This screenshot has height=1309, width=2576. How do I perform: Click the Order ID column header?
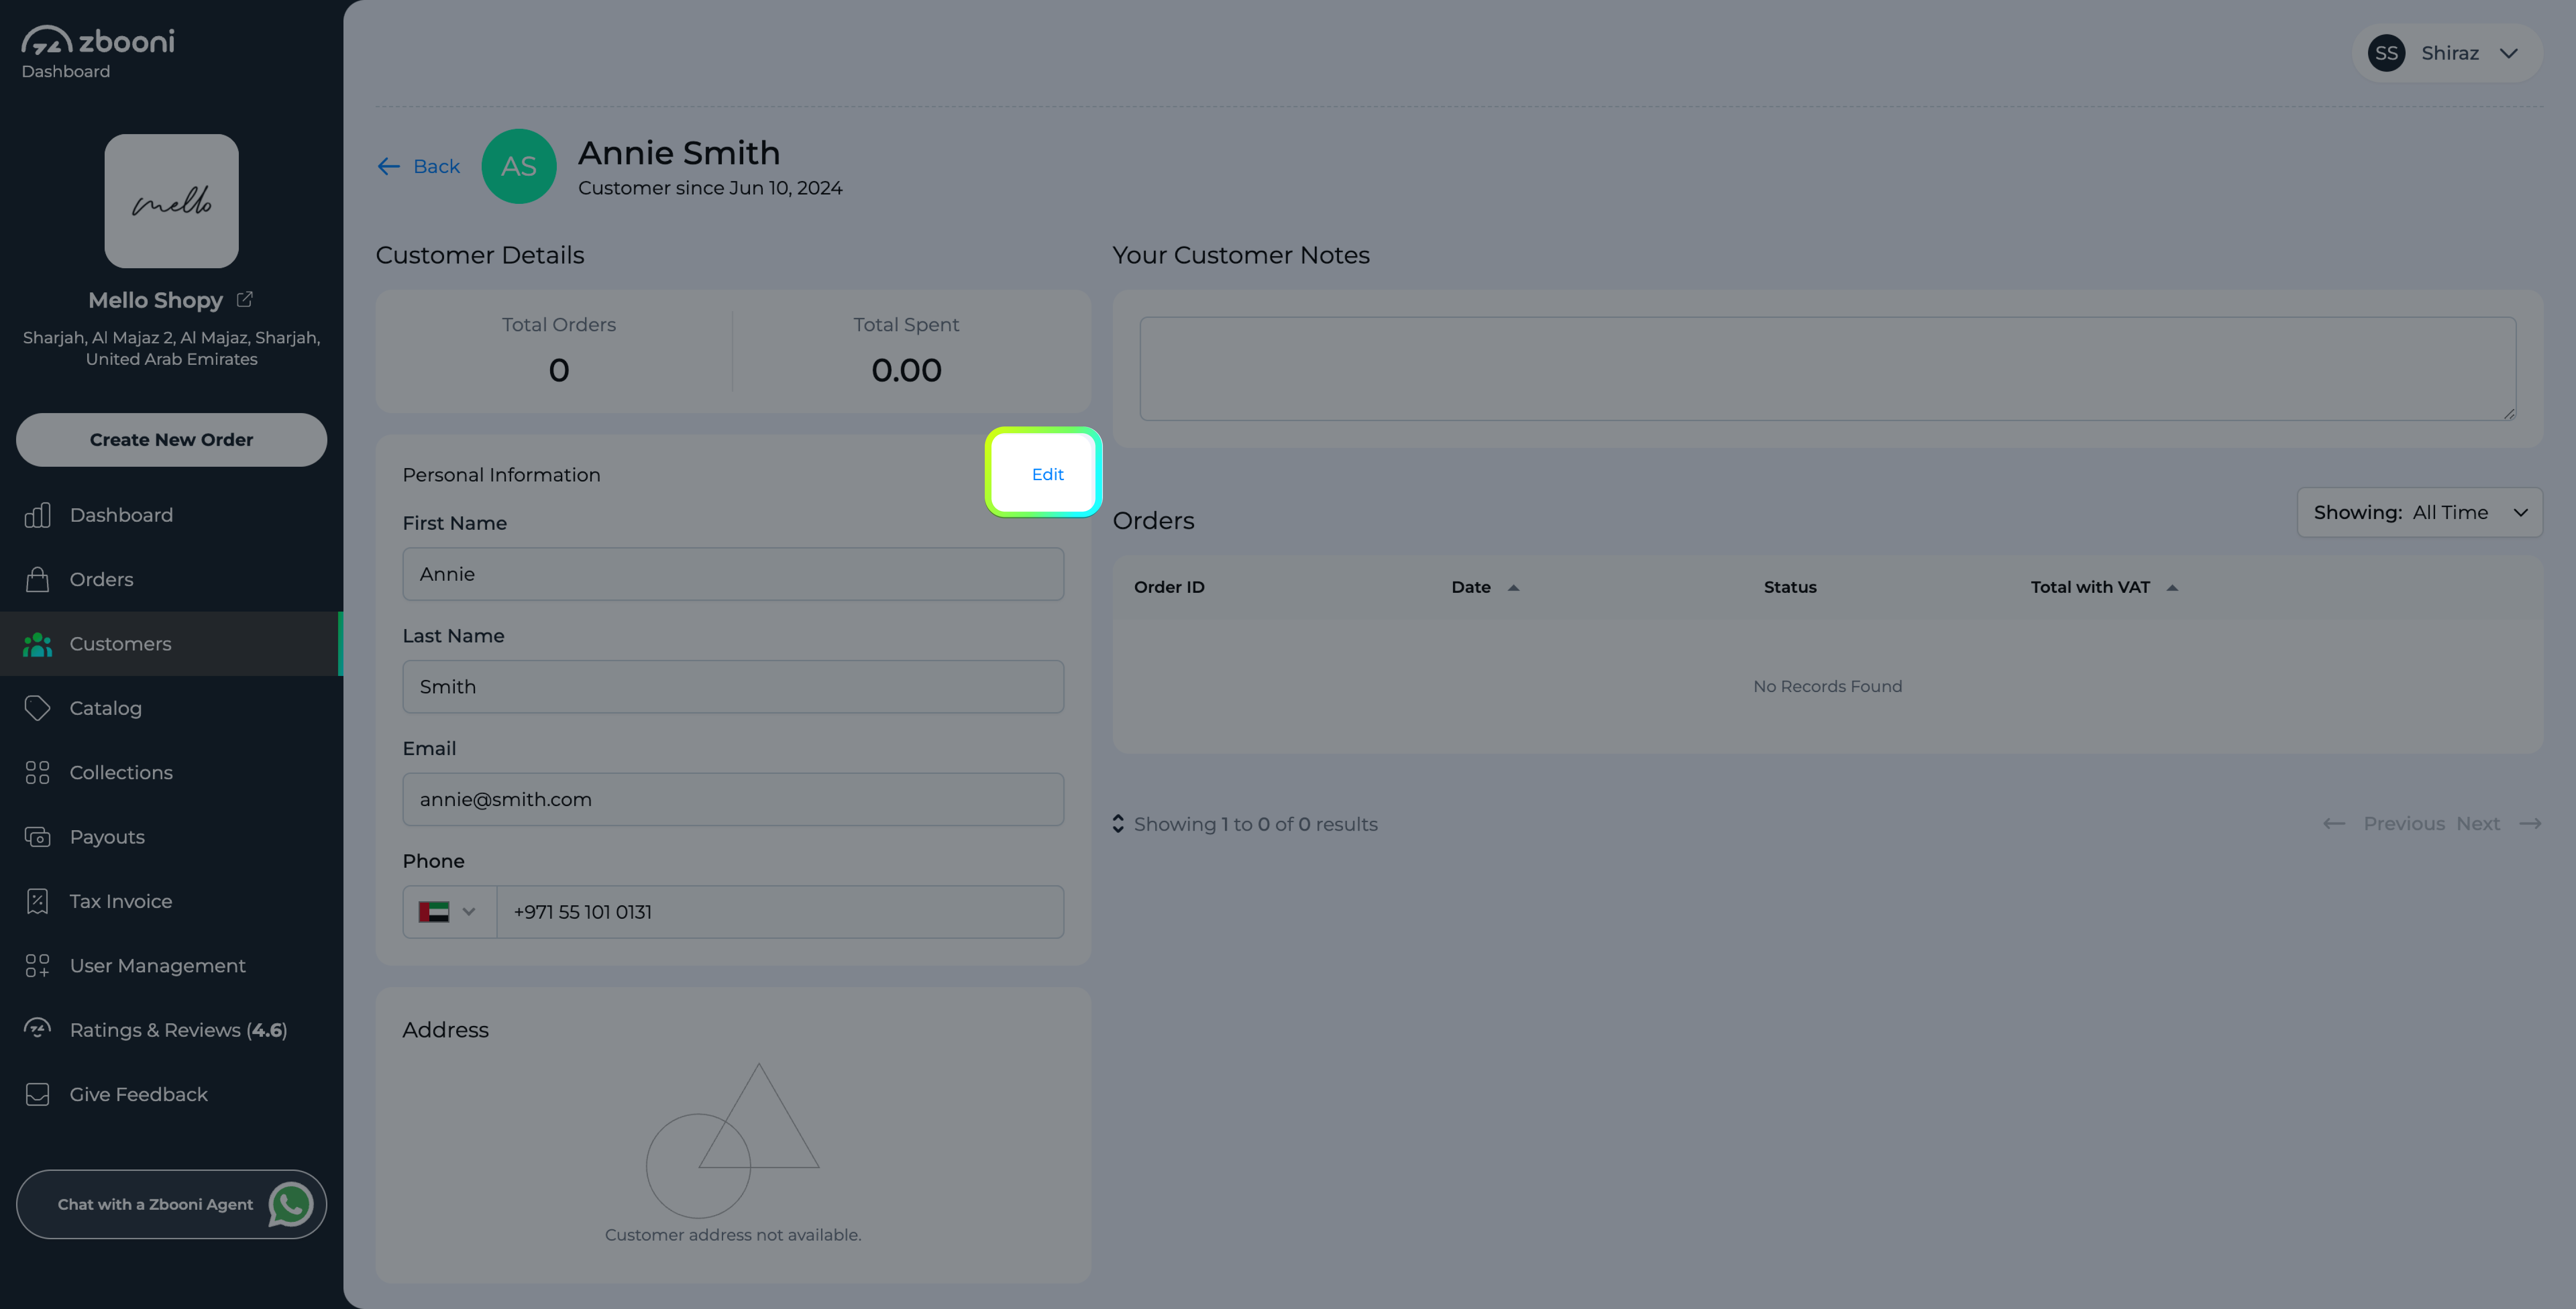click(1168, 587)
